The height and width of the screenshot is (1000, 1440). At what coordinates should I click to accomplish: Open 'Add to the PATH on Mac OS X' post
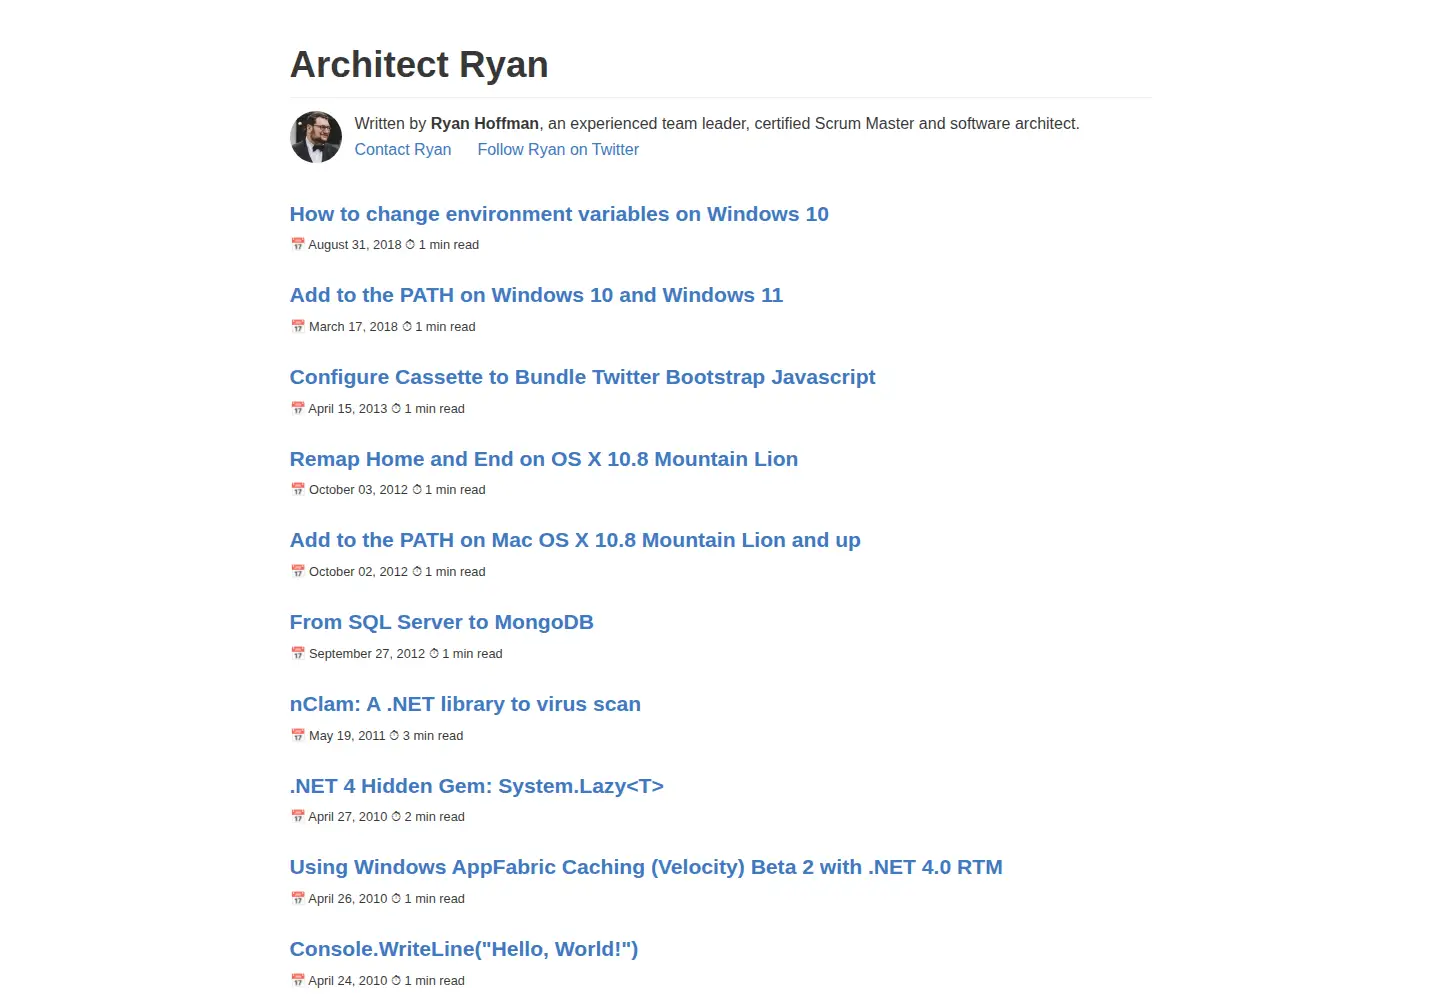(x=575, y=540)
